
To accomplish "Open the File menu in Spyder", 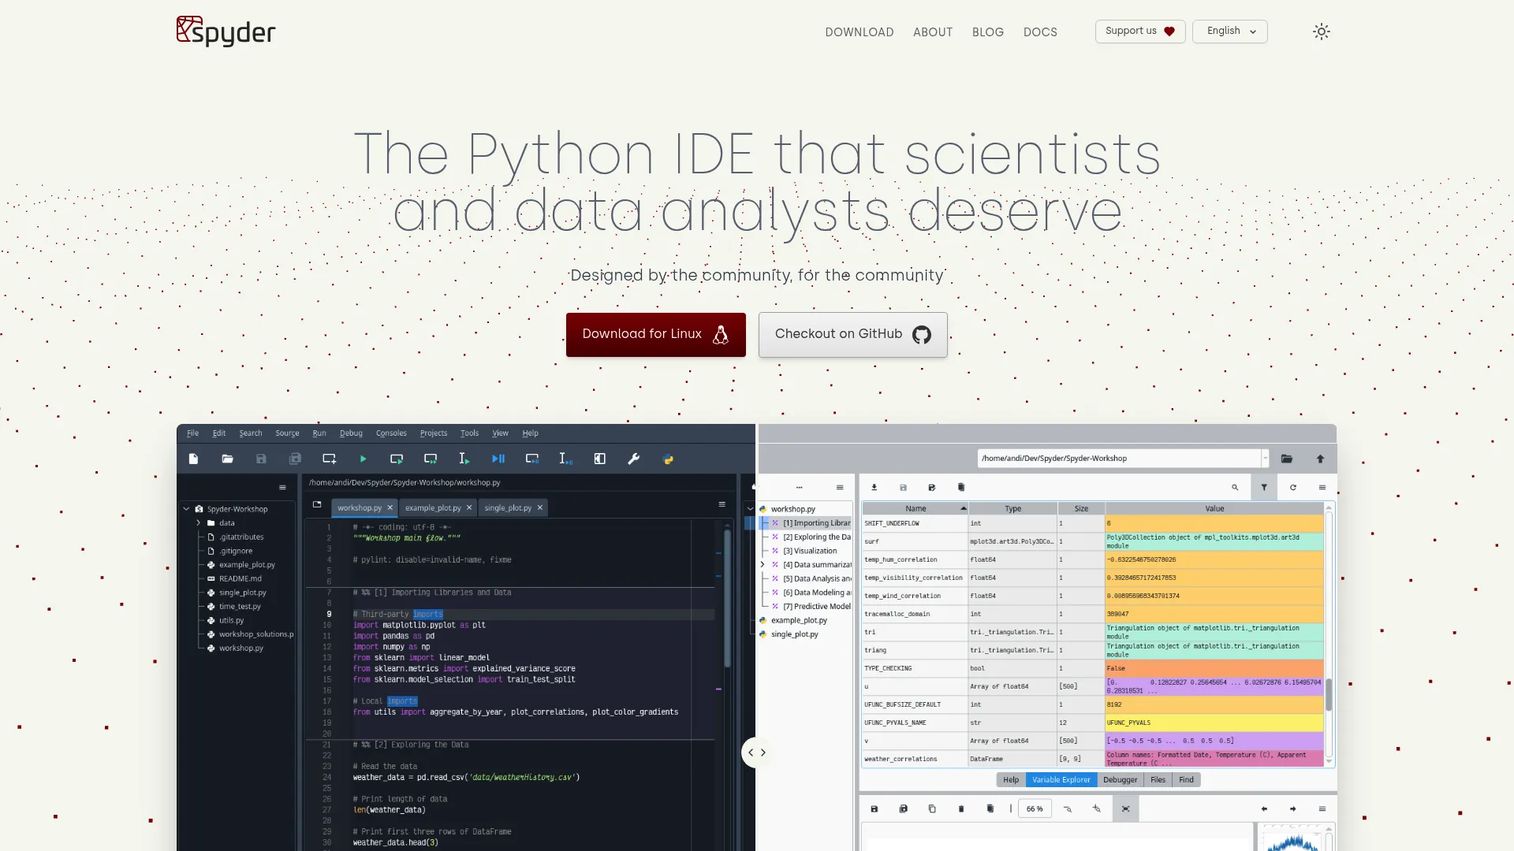I will tap(193, 434).
